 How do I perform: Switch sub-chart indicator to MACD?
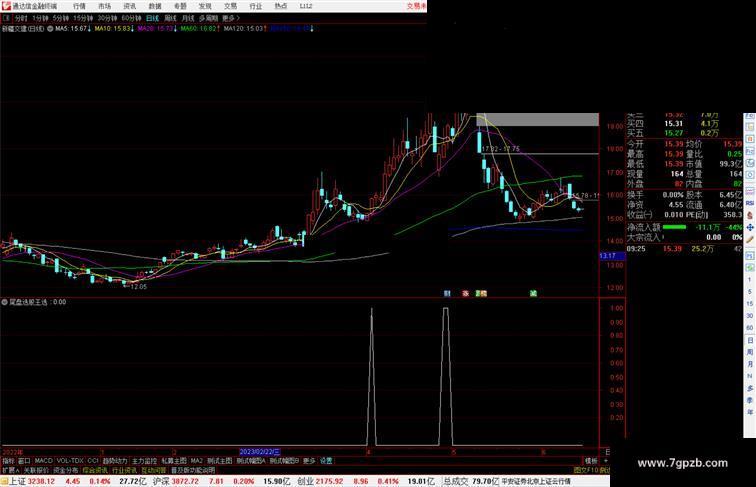point(43,461)
